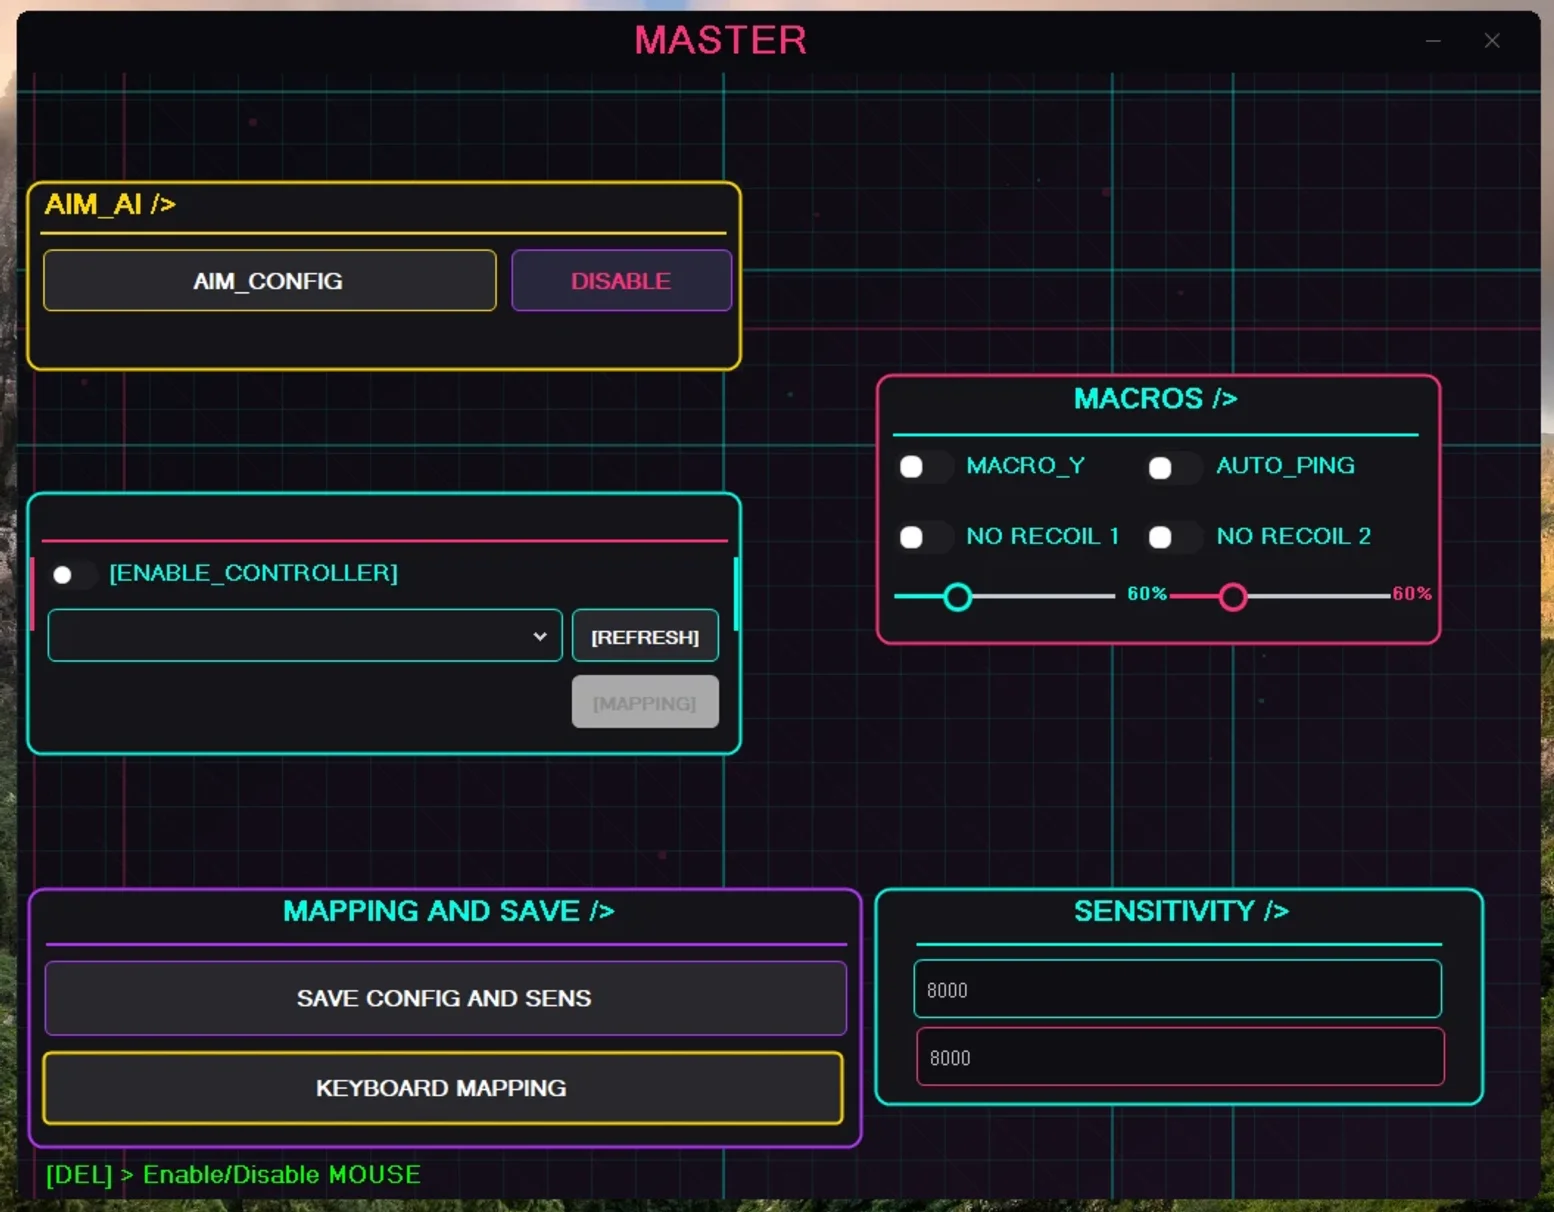Click the pink DISABLE button
This screenshot has height=1212, width=1554.
pyautogui.click(x=621, y=281)
